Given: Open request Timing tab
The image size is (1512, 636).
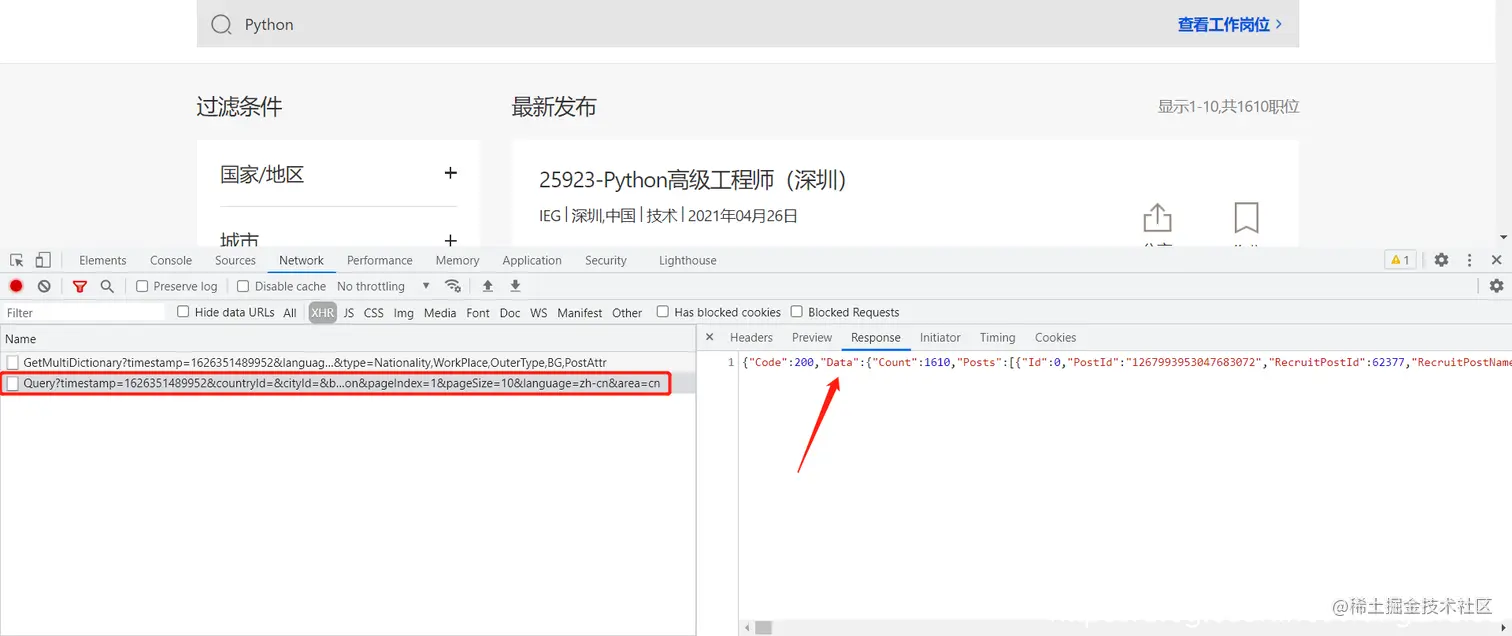Looking at the screenshot, I should pos(997,338).
